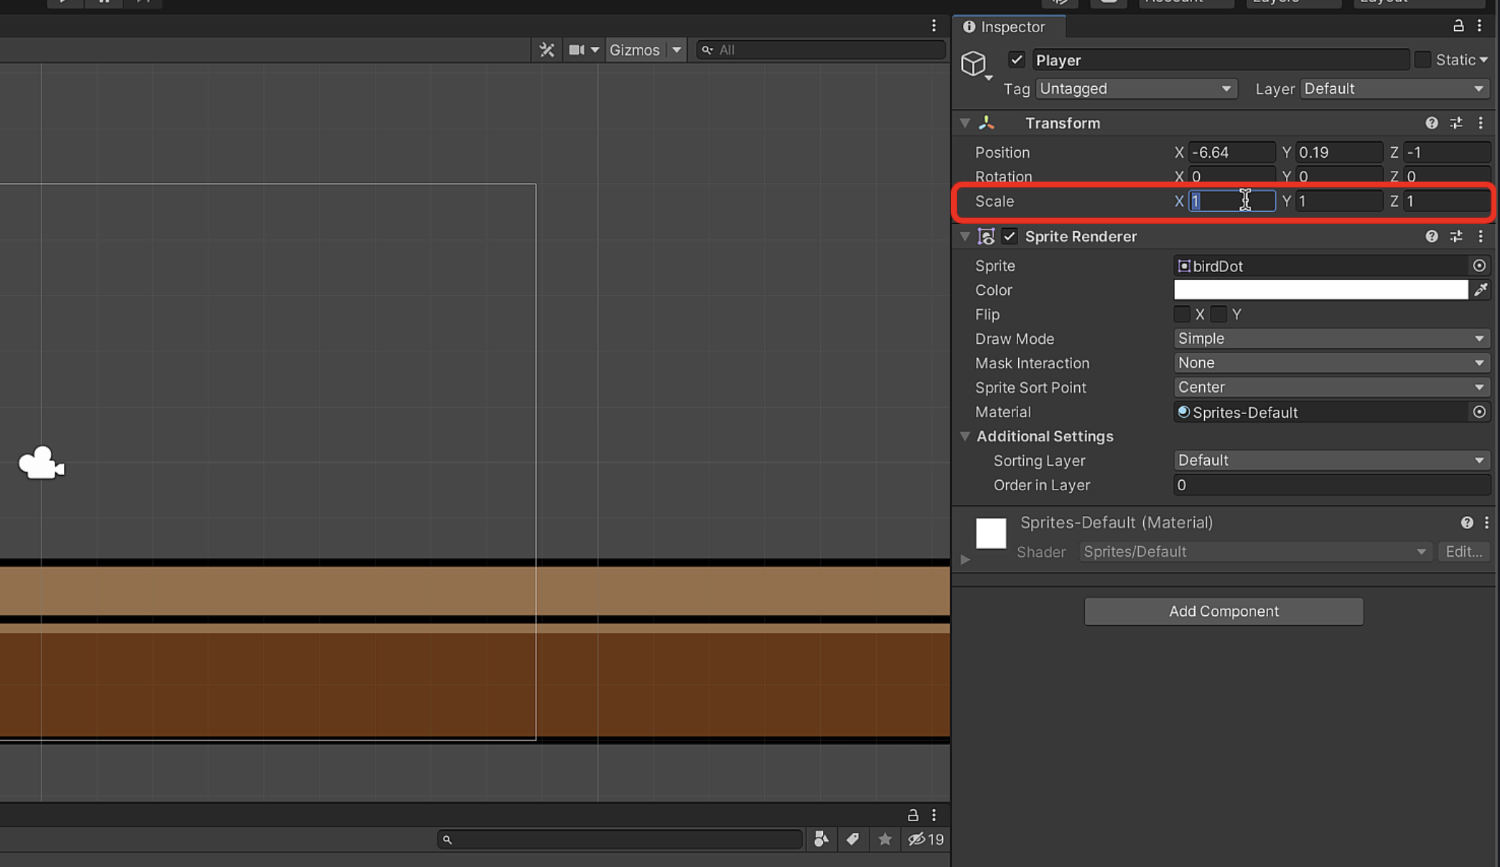Open Sprites-Default material help icon

(x=1467, y=522)
